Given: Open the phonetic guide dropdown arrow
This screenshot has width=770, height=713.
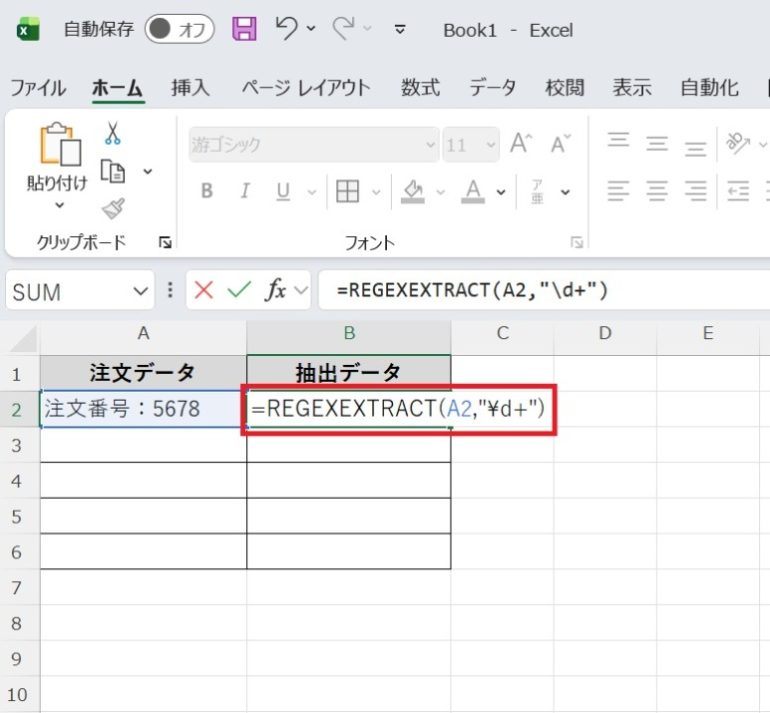Looking at the screenshot, I should pos(566,192).
